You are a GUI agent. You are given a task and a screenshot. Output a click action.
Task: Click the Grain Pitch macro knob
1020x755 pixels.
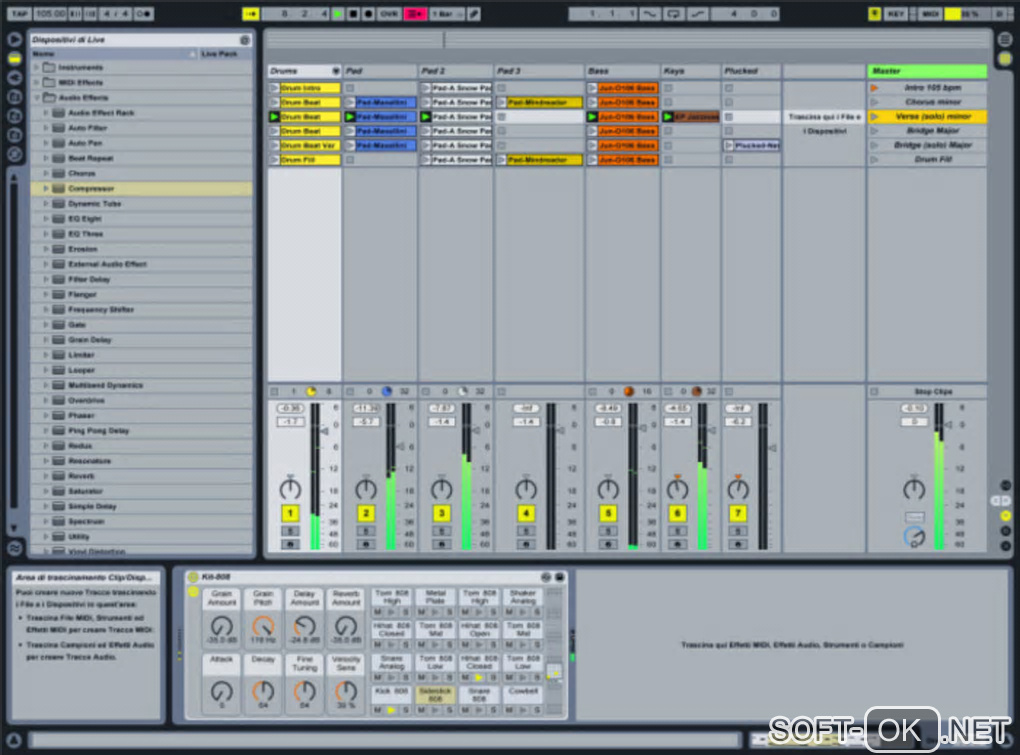(x=263, y=626)
